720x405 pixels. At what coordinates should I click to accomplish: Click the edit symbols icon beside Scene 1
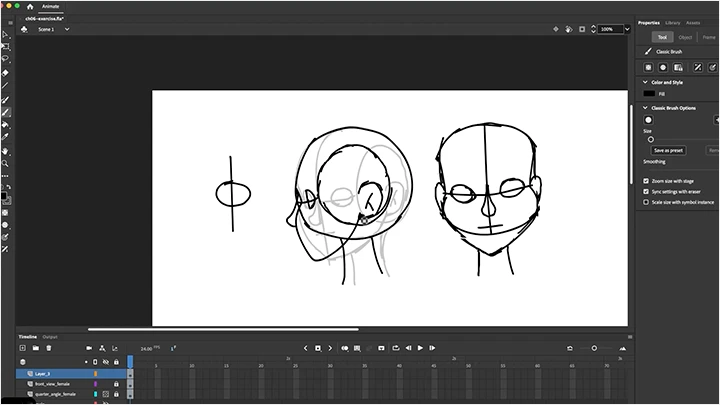click(24, 29)
